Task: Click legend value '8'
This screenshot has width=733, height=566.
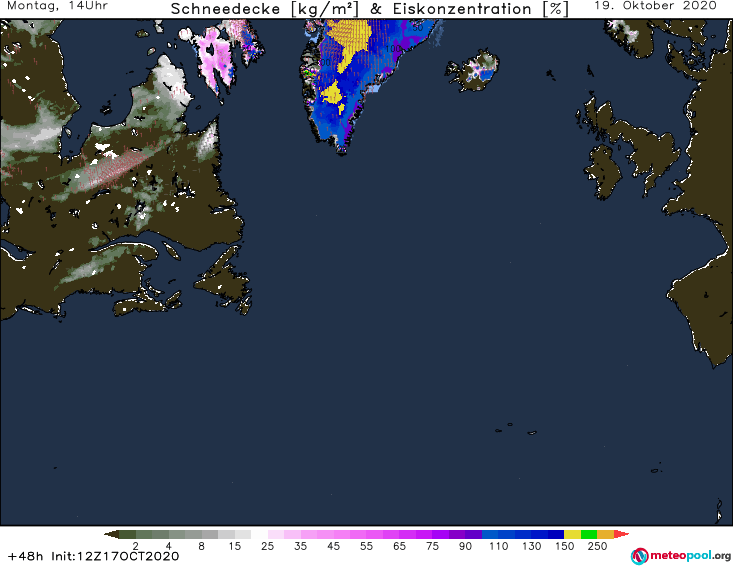Action: 201,546
